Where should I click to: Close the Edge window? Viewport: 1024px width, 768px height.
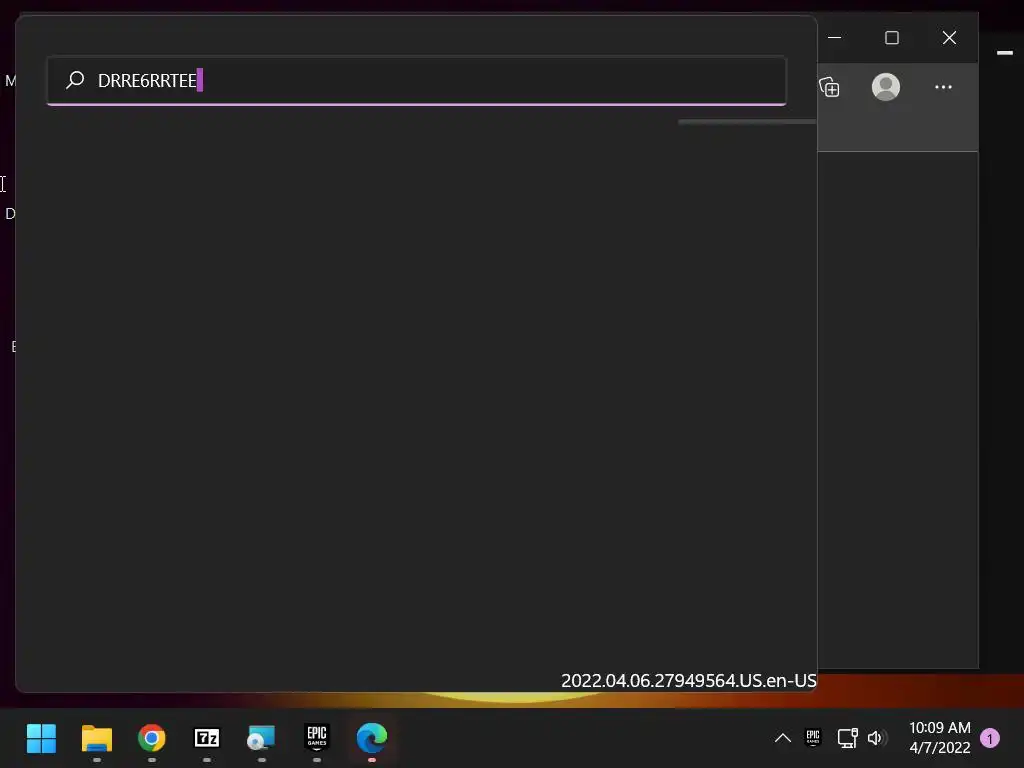pos(949,38)
